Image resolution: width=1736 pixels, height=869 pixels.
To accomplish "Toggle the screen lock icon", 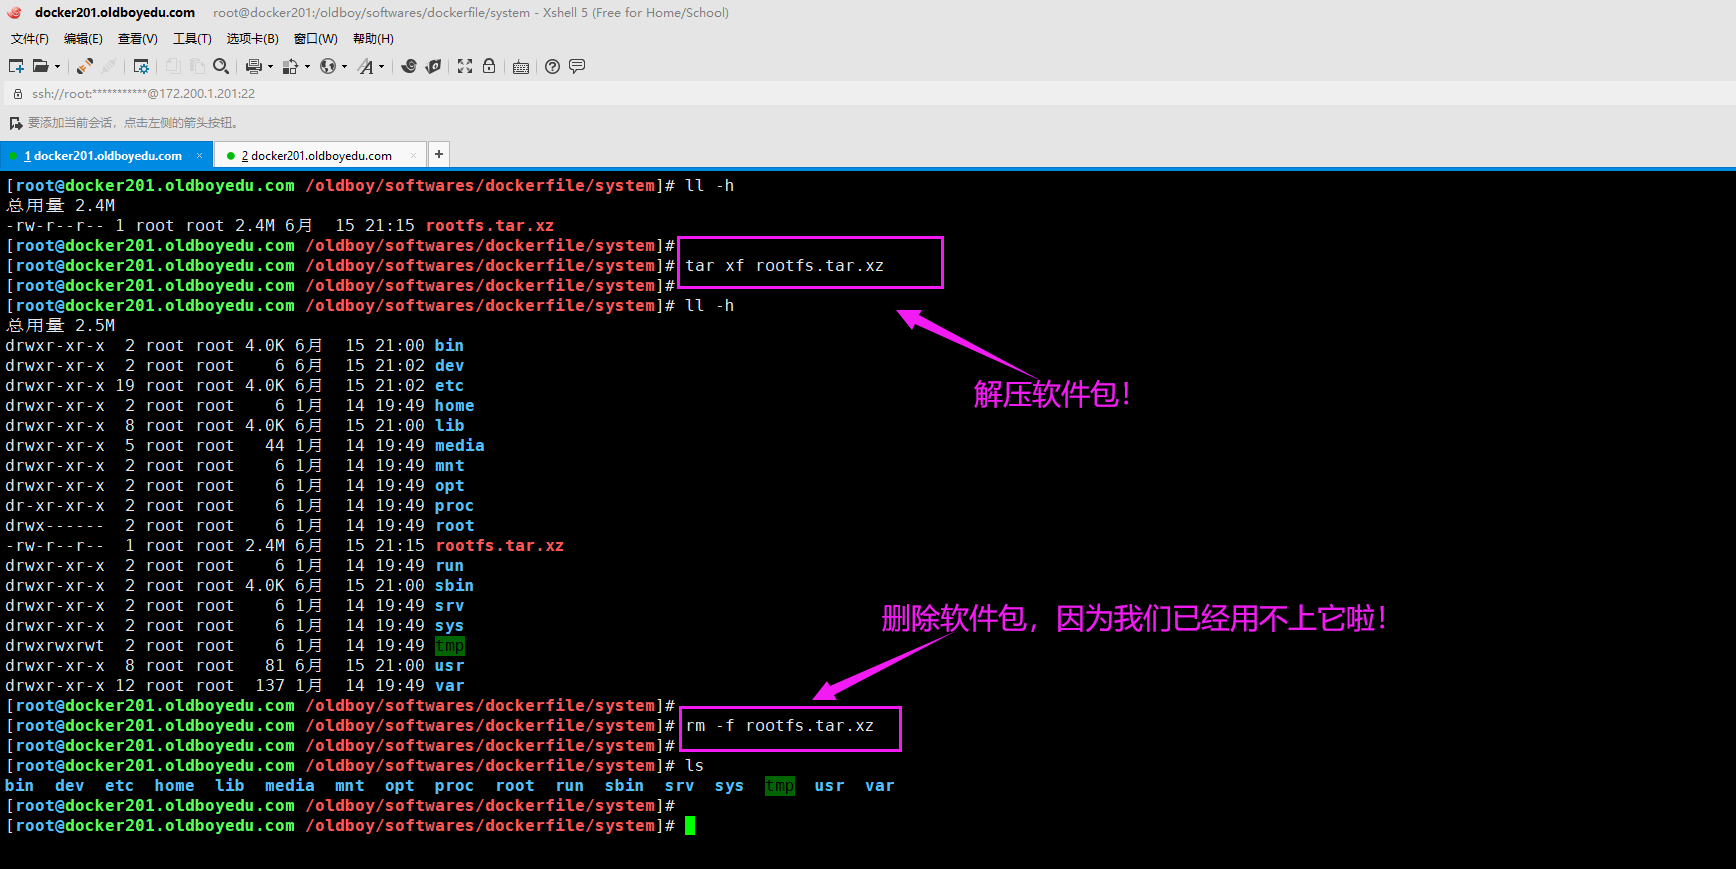I will tap(489, 66).
